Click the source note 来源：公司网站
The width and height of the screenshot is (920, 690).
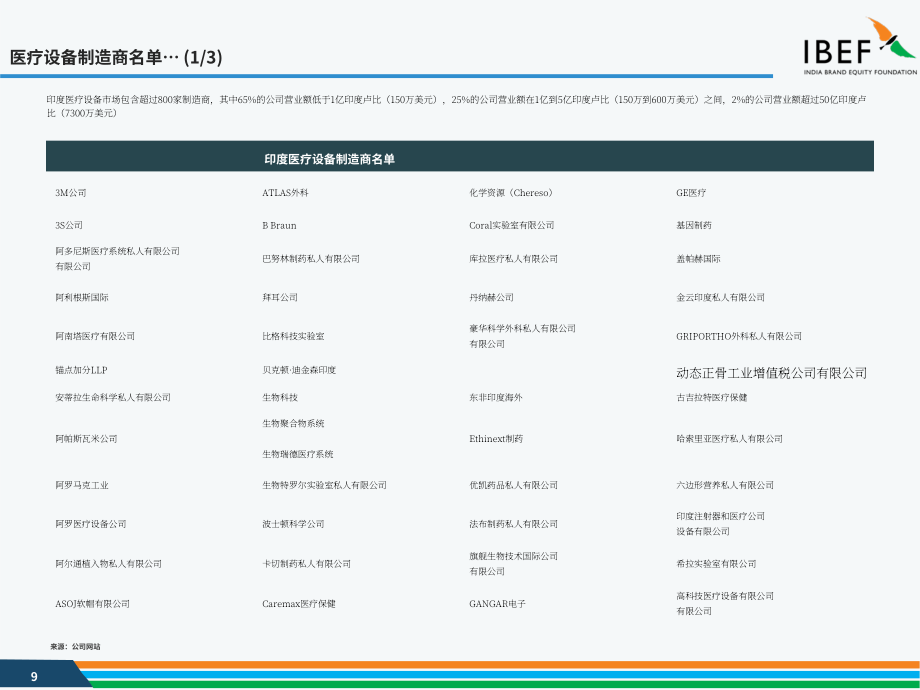point(75,647)
